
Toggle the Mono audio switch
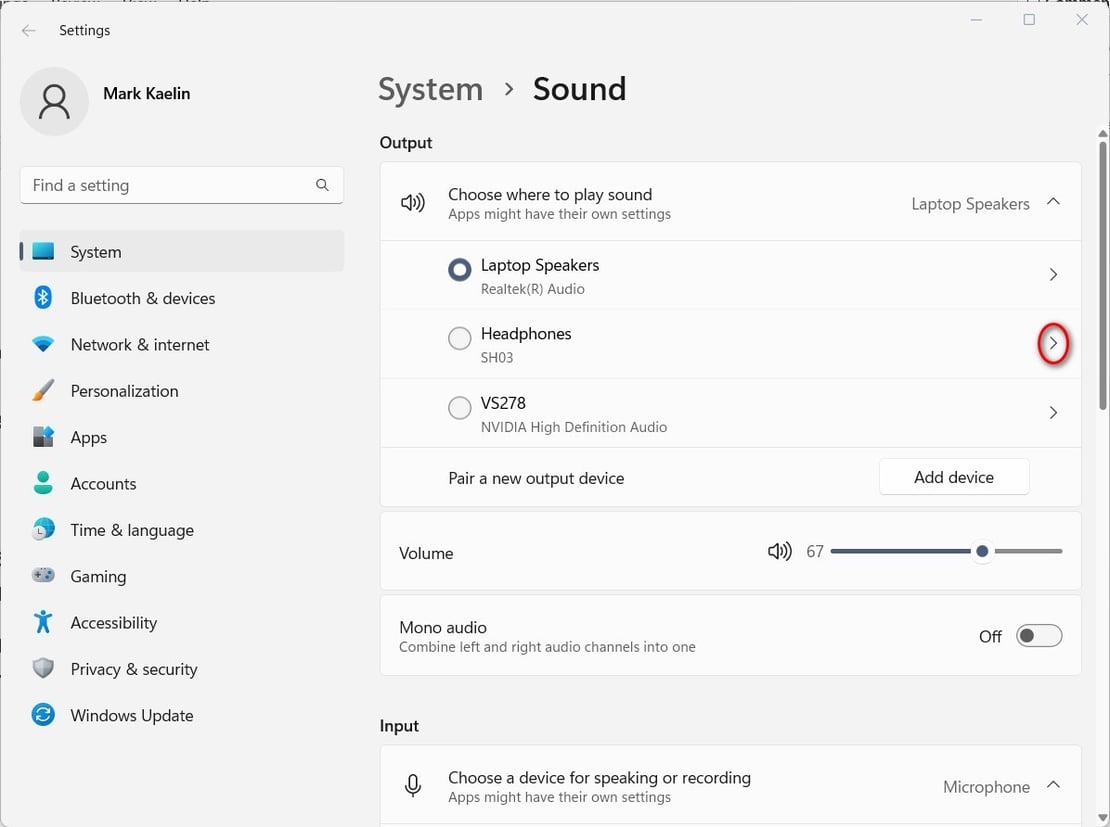pos(1039,635)
